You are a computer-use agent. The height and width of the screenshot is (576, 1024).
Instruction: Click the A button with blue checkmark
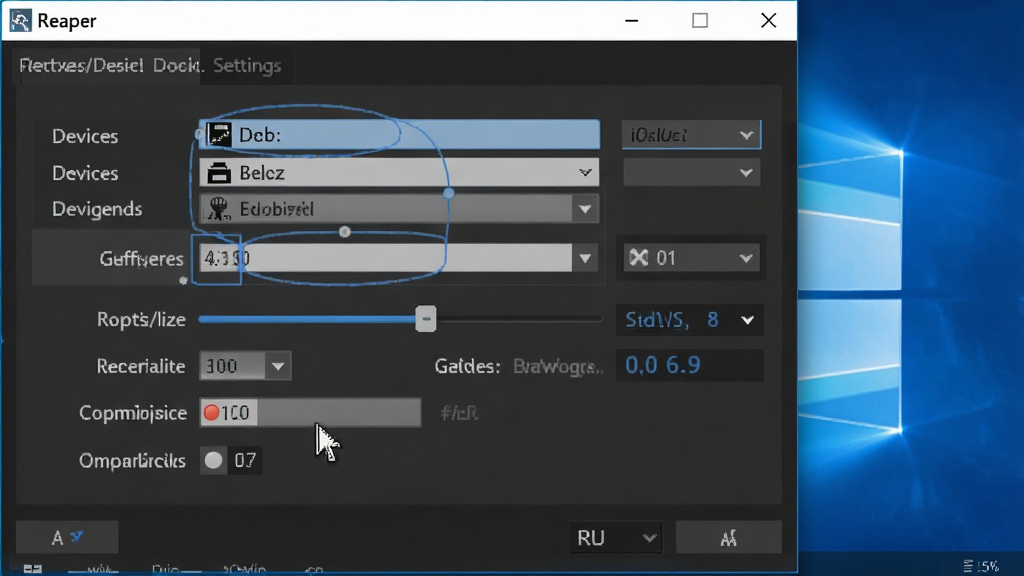tap(67, 537)
